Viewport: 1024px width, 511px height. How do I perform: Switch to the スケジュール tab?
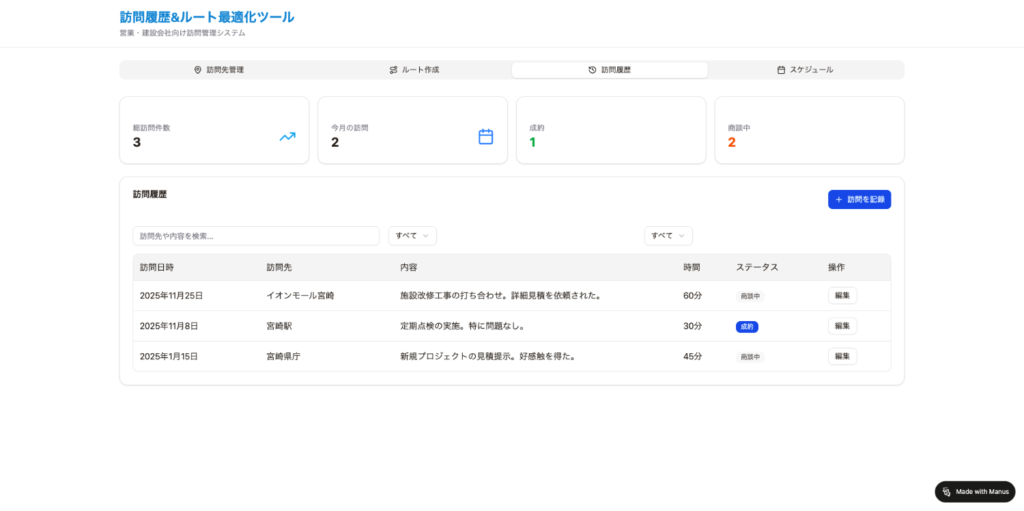(805, 70)
